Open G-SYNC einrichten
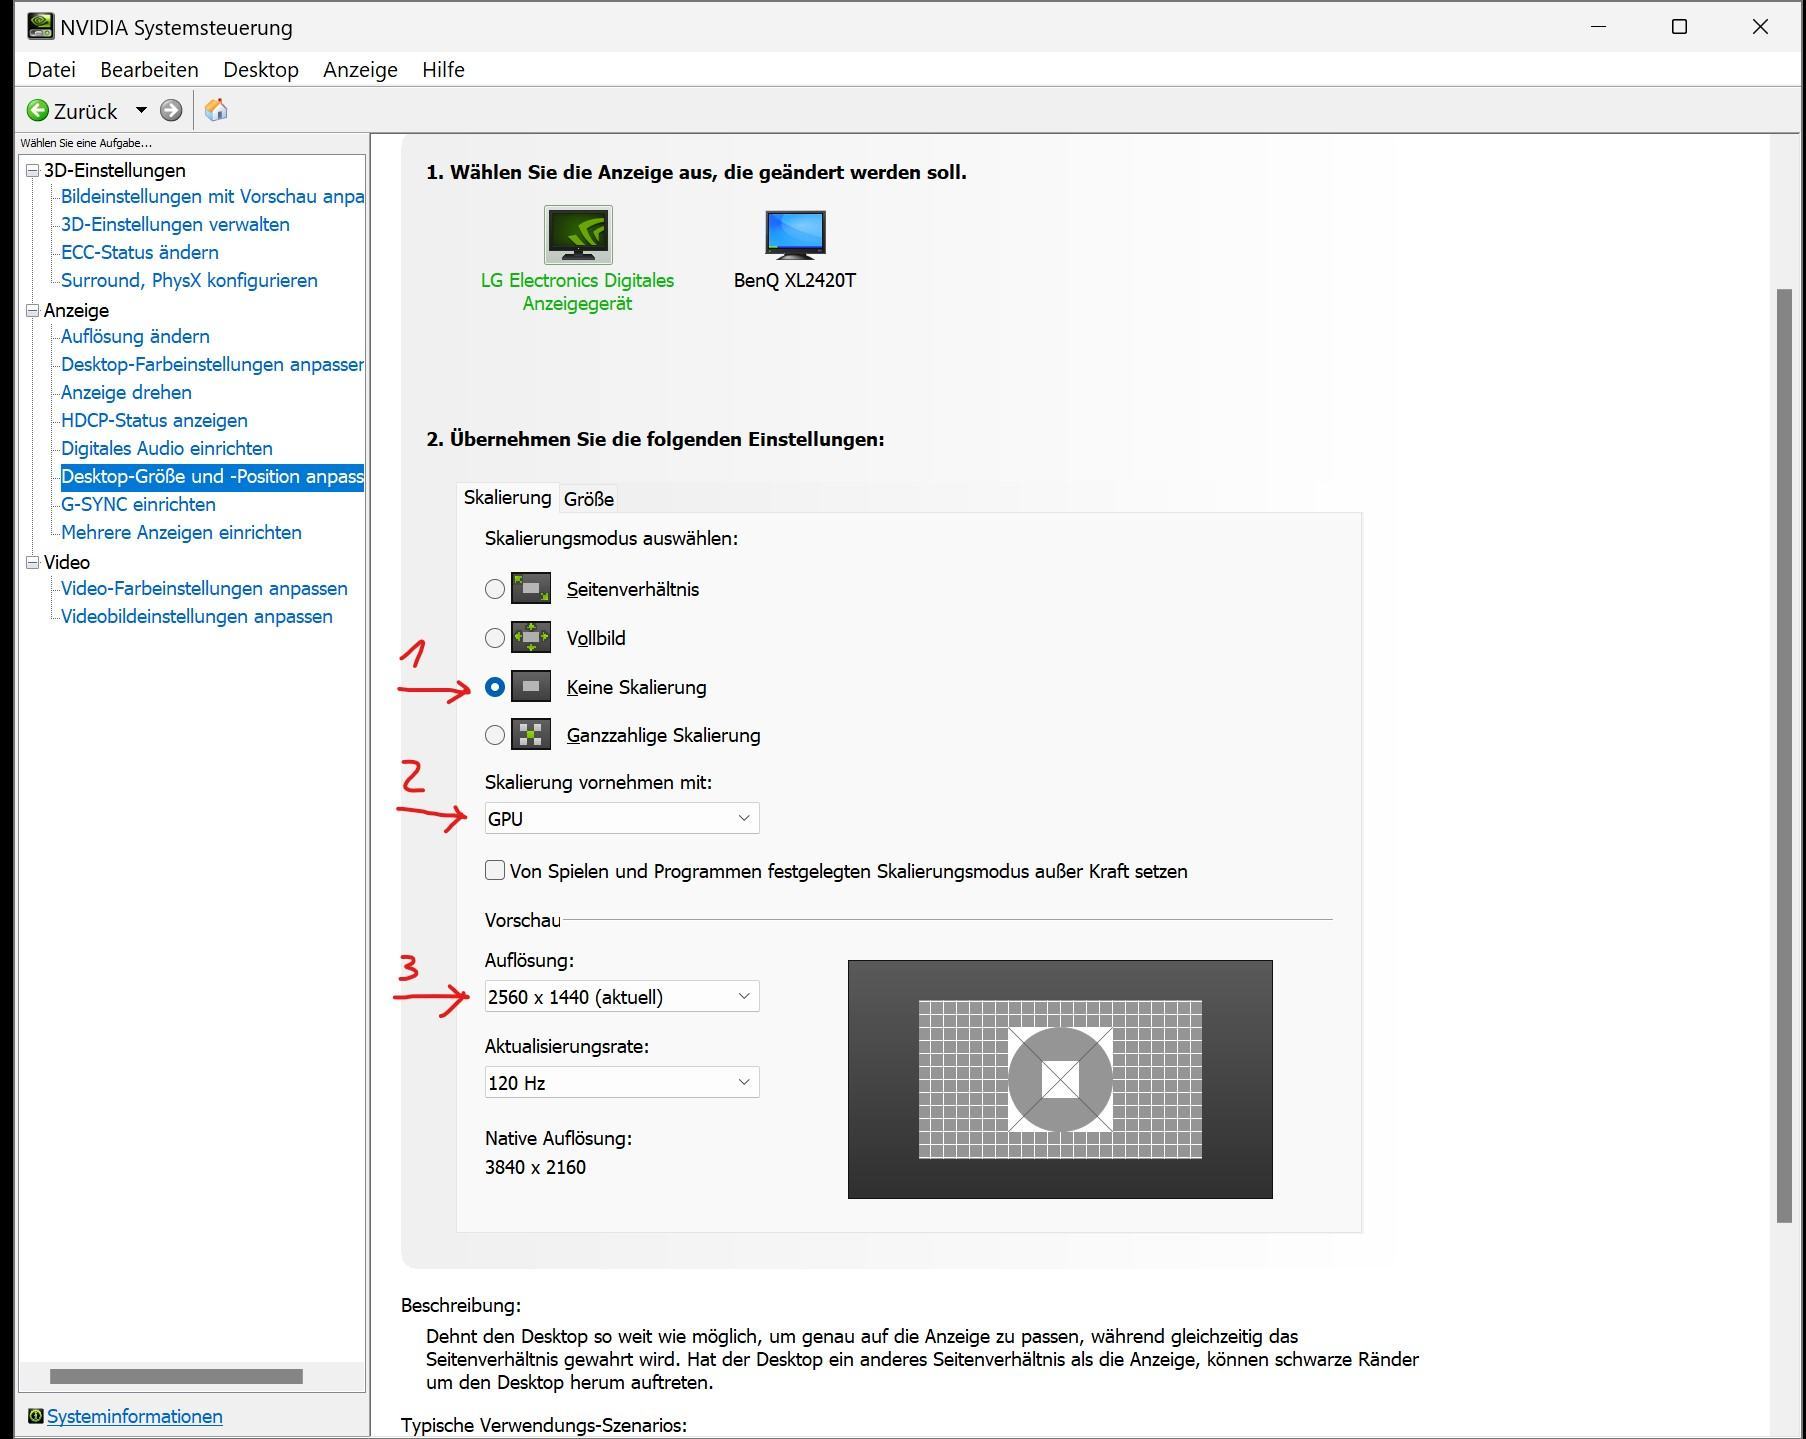The image size is (1806, 1439). 138,505
